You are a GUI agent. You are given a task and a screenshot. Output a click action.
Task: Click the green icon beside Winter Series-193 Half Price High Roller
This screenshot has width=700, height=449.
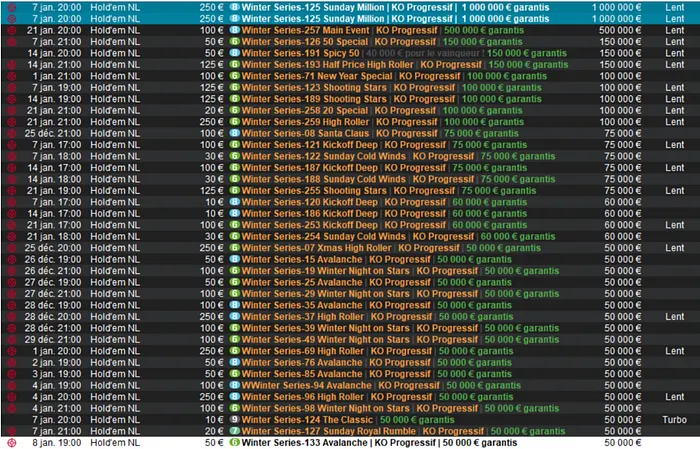click(x=235, y=64)
